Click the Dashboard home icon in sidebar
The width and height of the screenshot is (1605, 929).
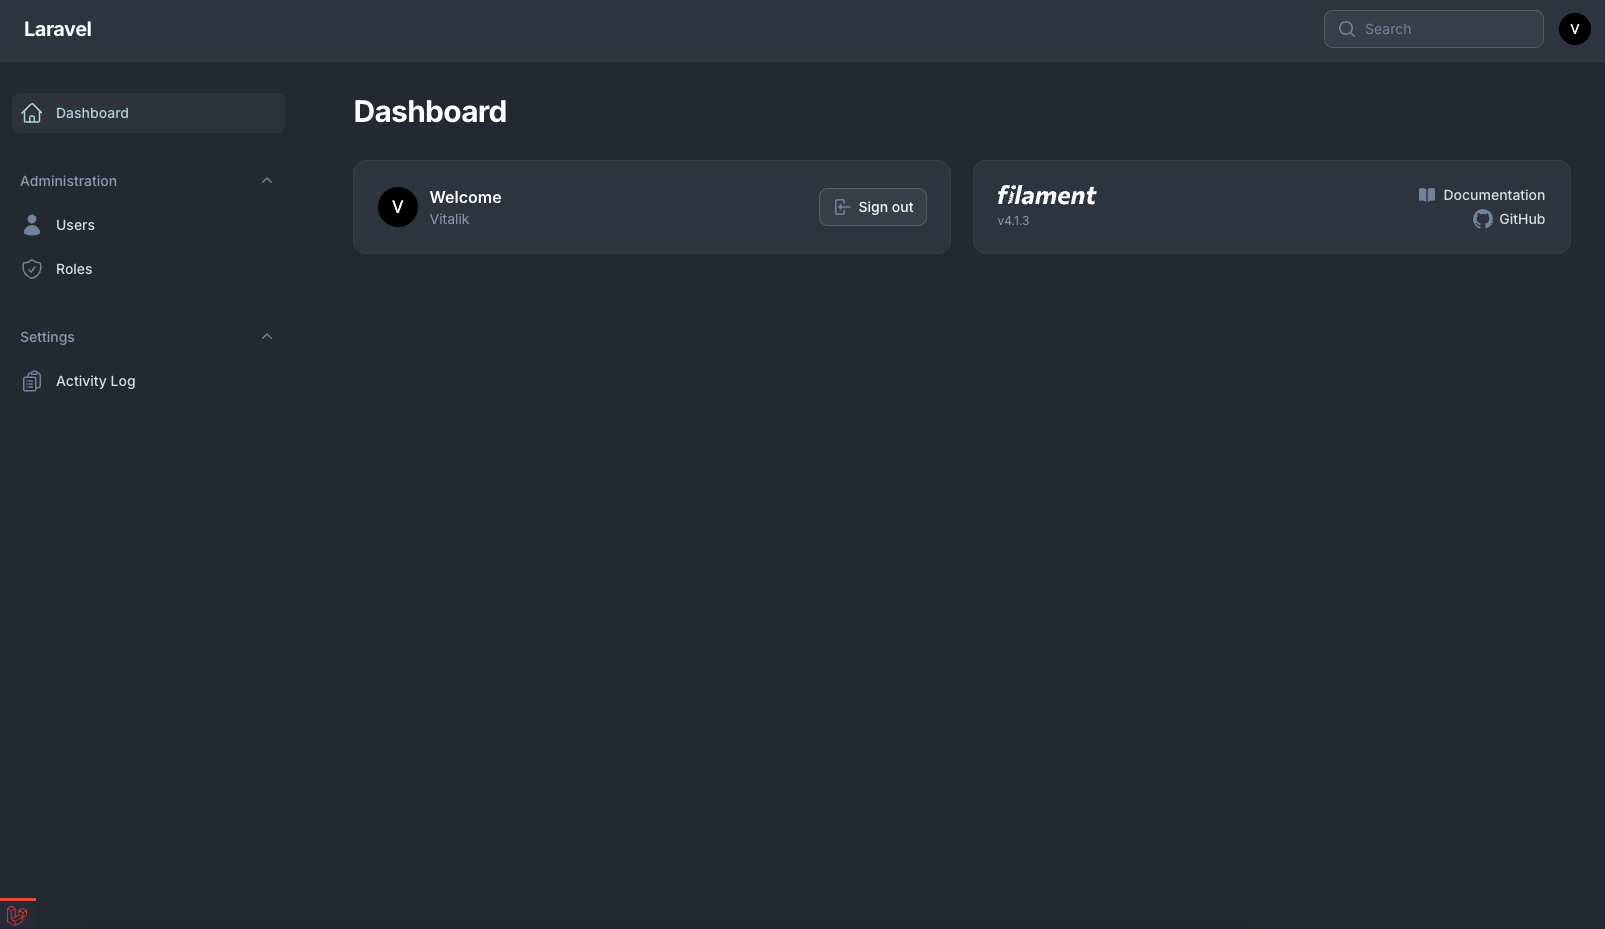pyautogui.click(x=32, y=113)
